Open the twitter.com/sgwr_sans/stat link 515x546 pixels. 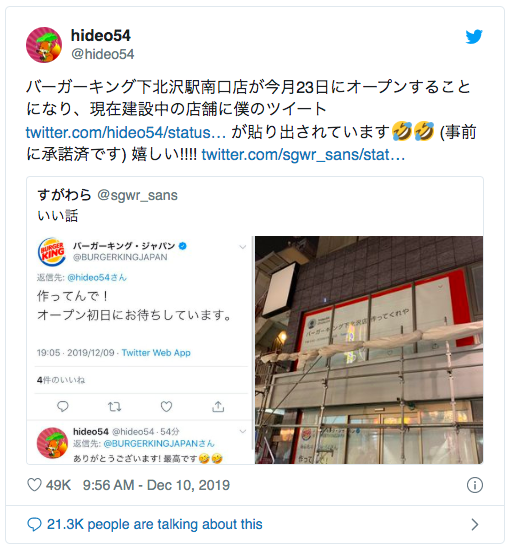[x=303, y=155]
